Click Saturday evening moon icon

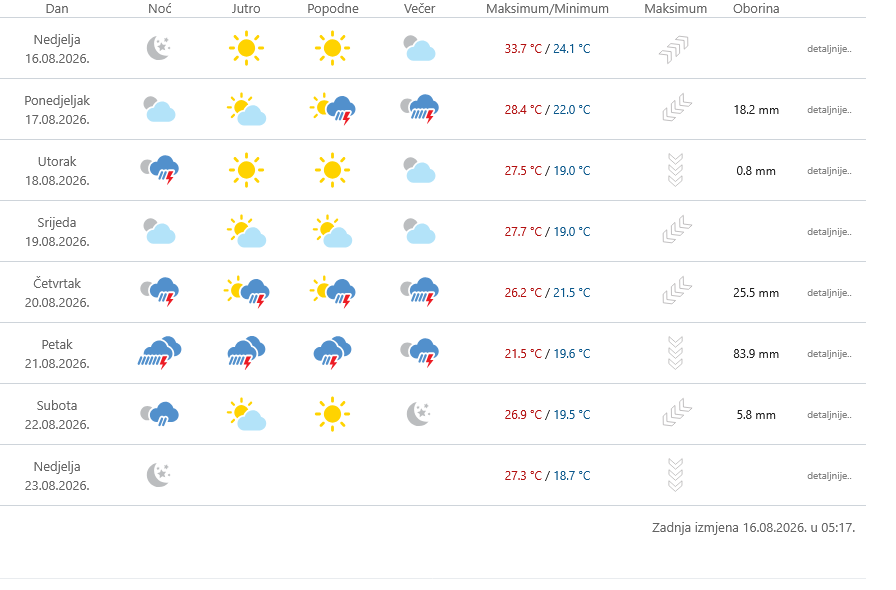click(419, 414)
